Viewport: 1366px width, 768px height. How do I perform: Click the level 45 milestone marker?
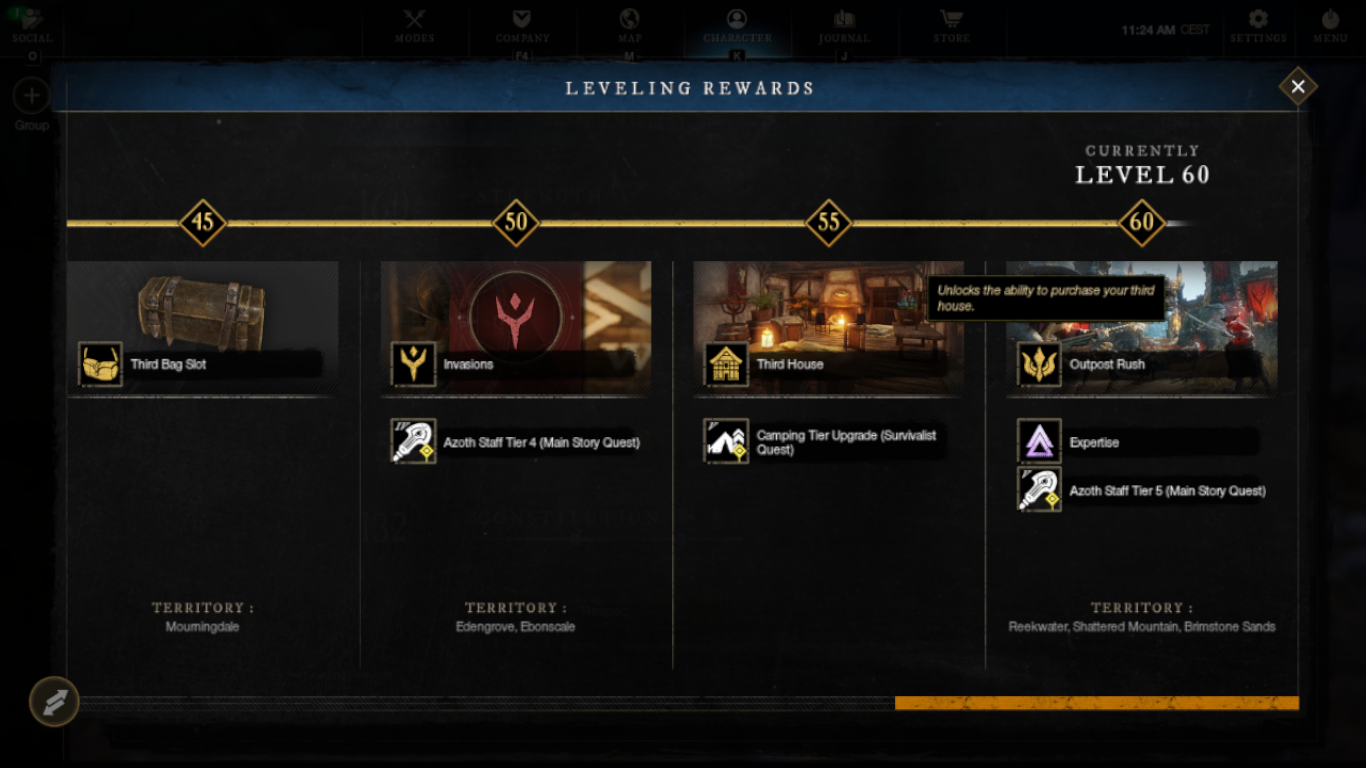click(203, 222)
